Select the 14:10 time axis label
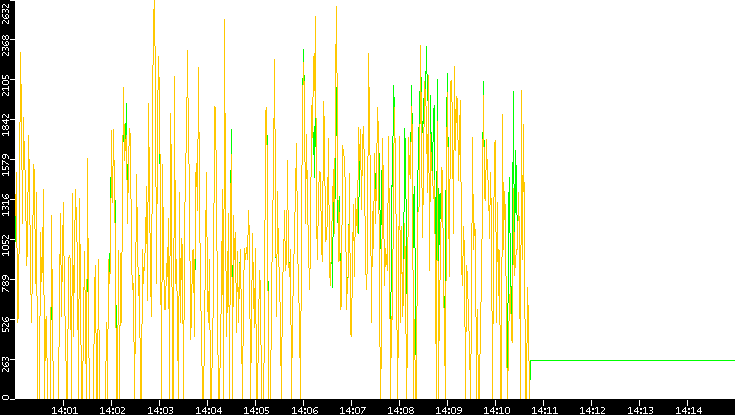This screenshot has height=415, width=735. click(x=496, y=410)
